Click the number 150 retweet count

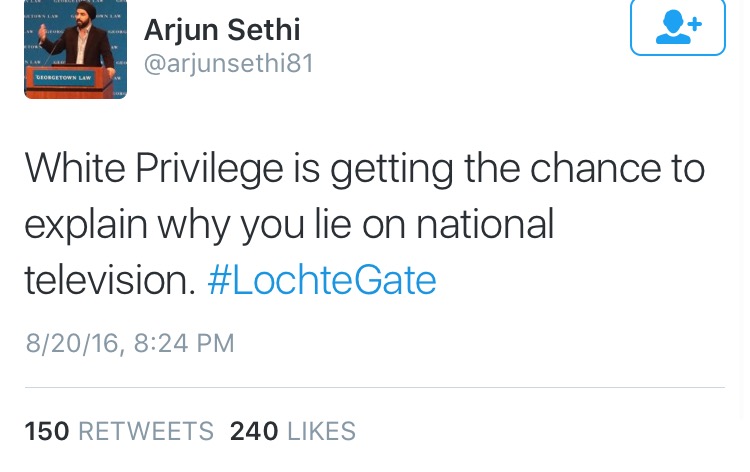pyautogui.click(x=46, y=431)
